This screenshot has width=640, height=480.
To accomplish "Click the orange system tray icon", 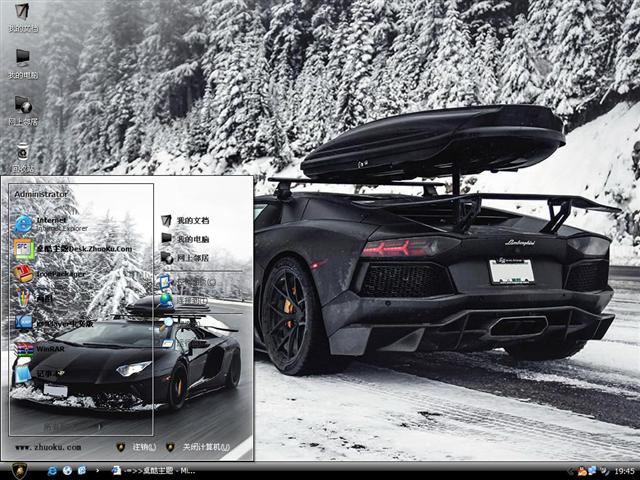I will [x=582, y=471].
